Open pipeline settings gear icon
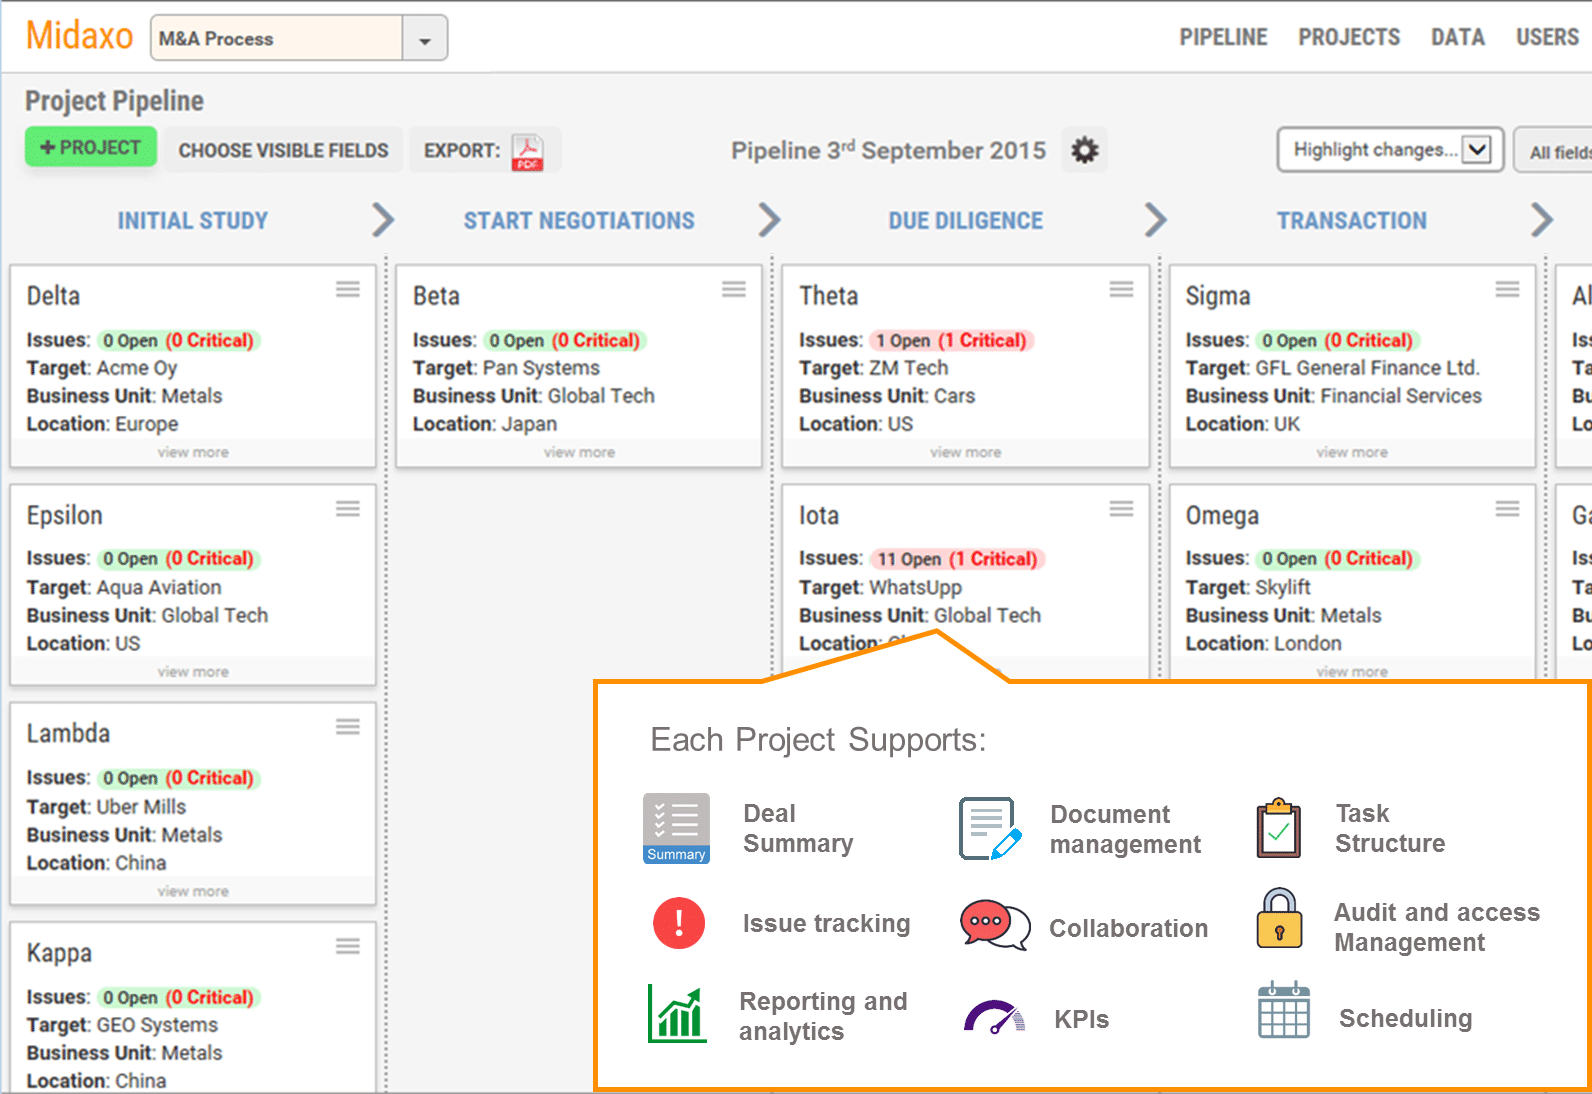 [1085, 151]
